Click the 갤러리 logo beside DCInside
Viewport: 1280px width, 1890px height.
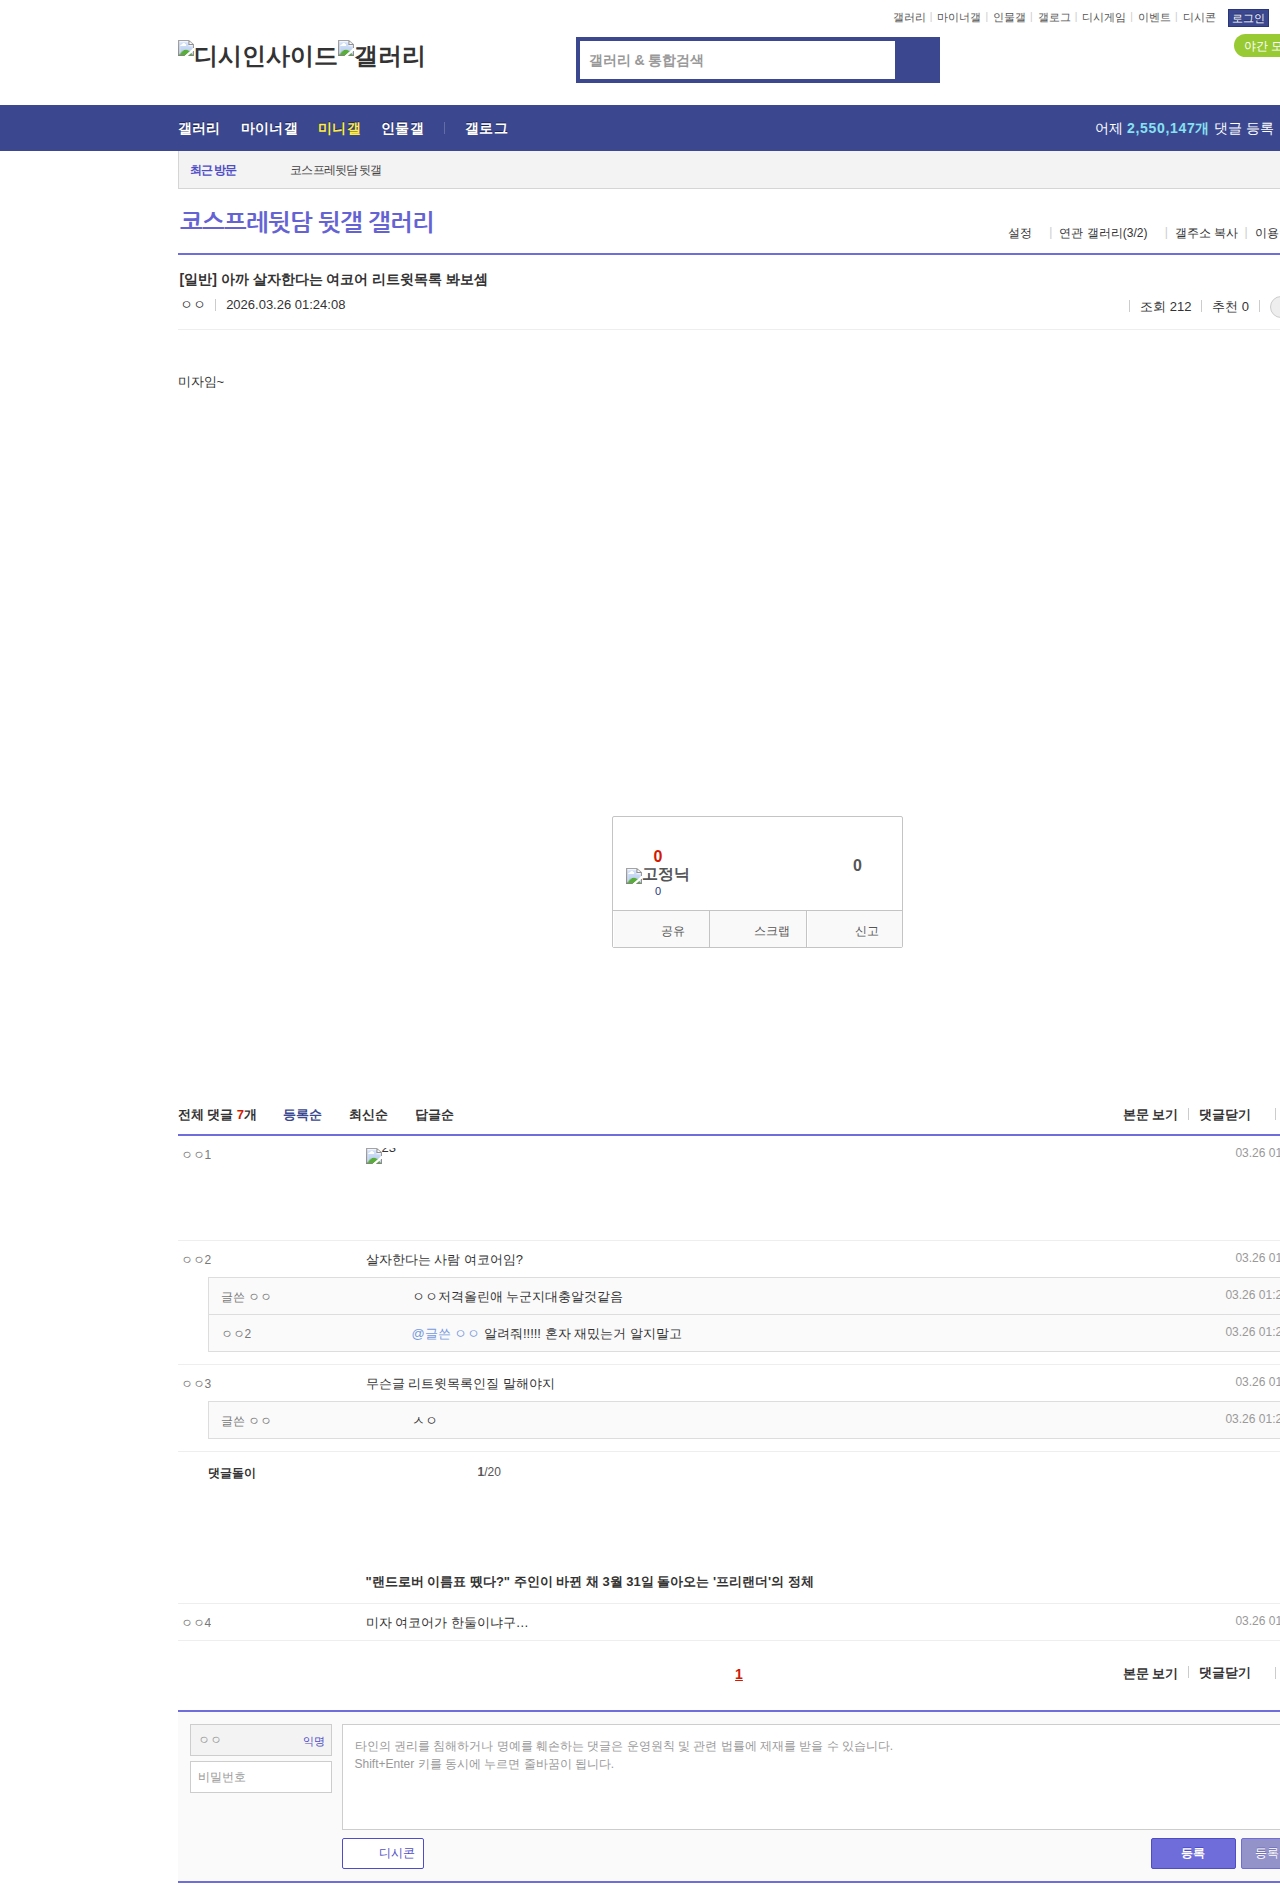pos(382,55)
